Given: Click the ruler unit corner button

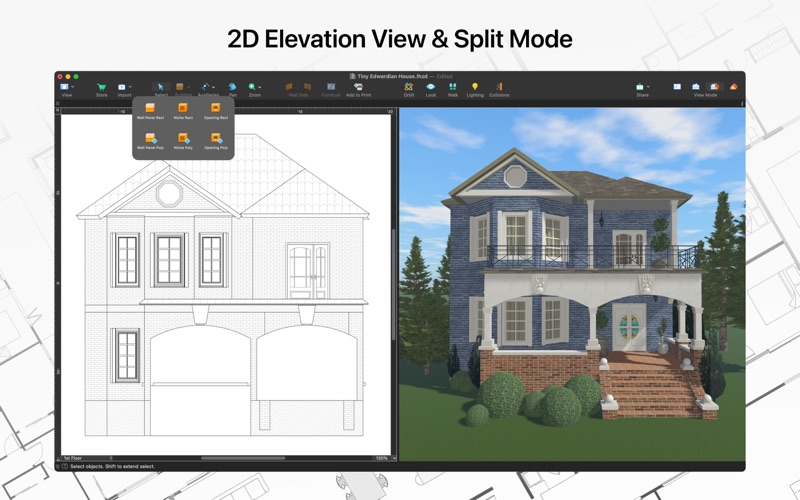Looking at the screenshot, I should click(58, 111).
